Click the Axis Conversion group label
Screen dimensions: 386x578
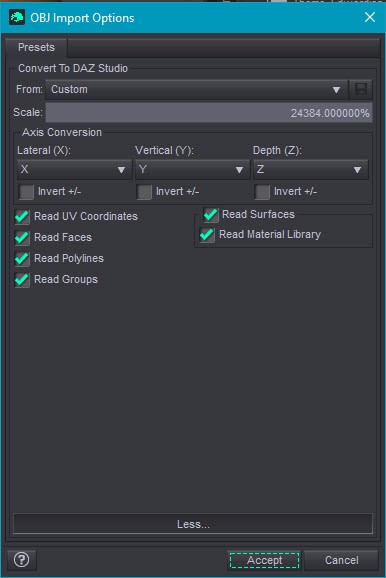(x=62, y=132)
